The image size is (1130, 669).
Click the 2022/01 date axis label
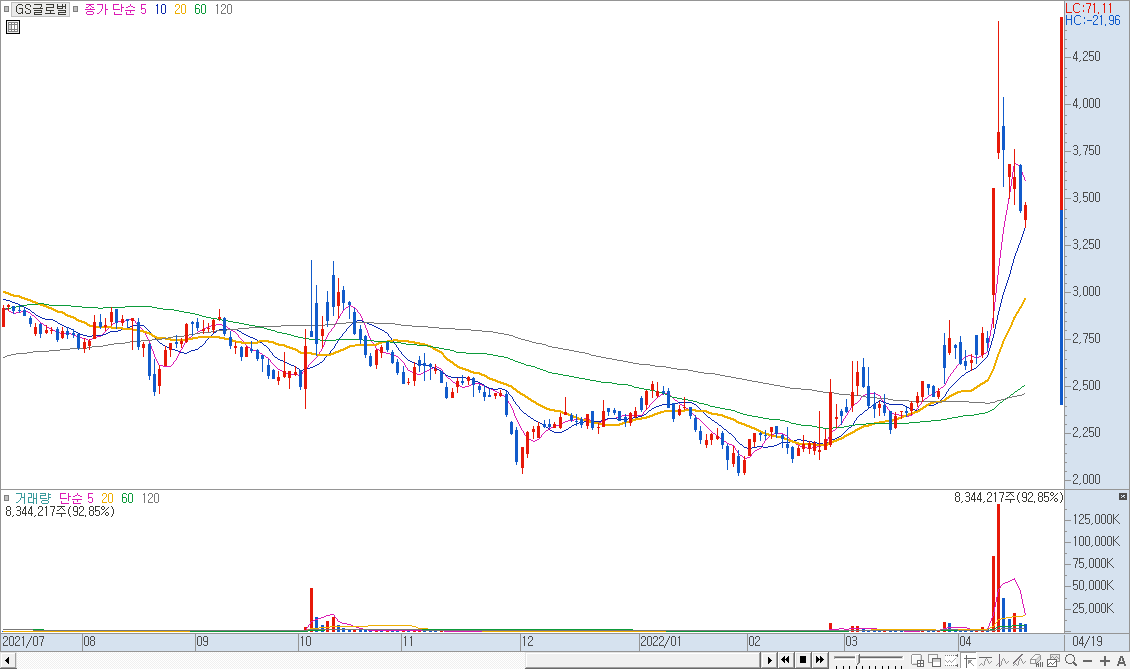(x=661, y=641)
